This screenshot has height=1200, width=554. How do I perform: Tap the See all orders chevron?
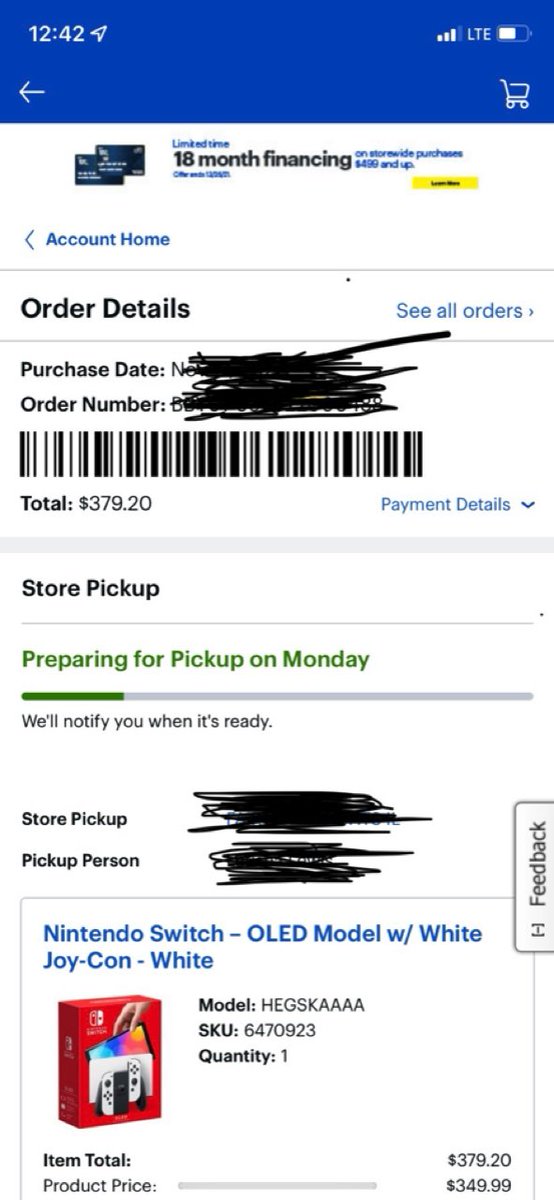pos(531,312)
